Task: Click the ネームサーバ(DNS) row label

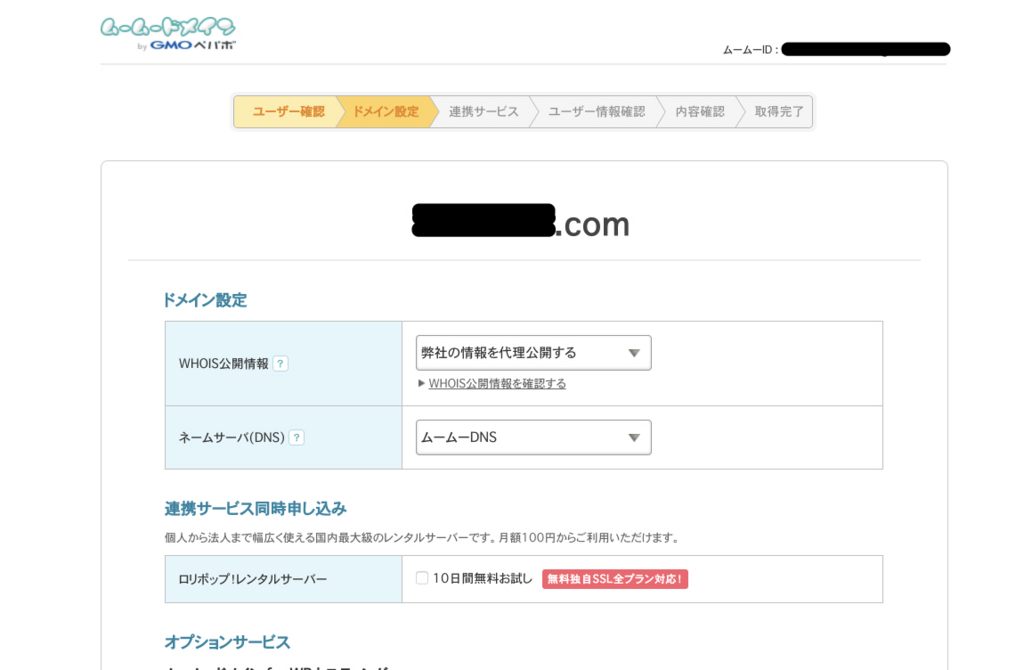Action: click(x=232, y=438)
